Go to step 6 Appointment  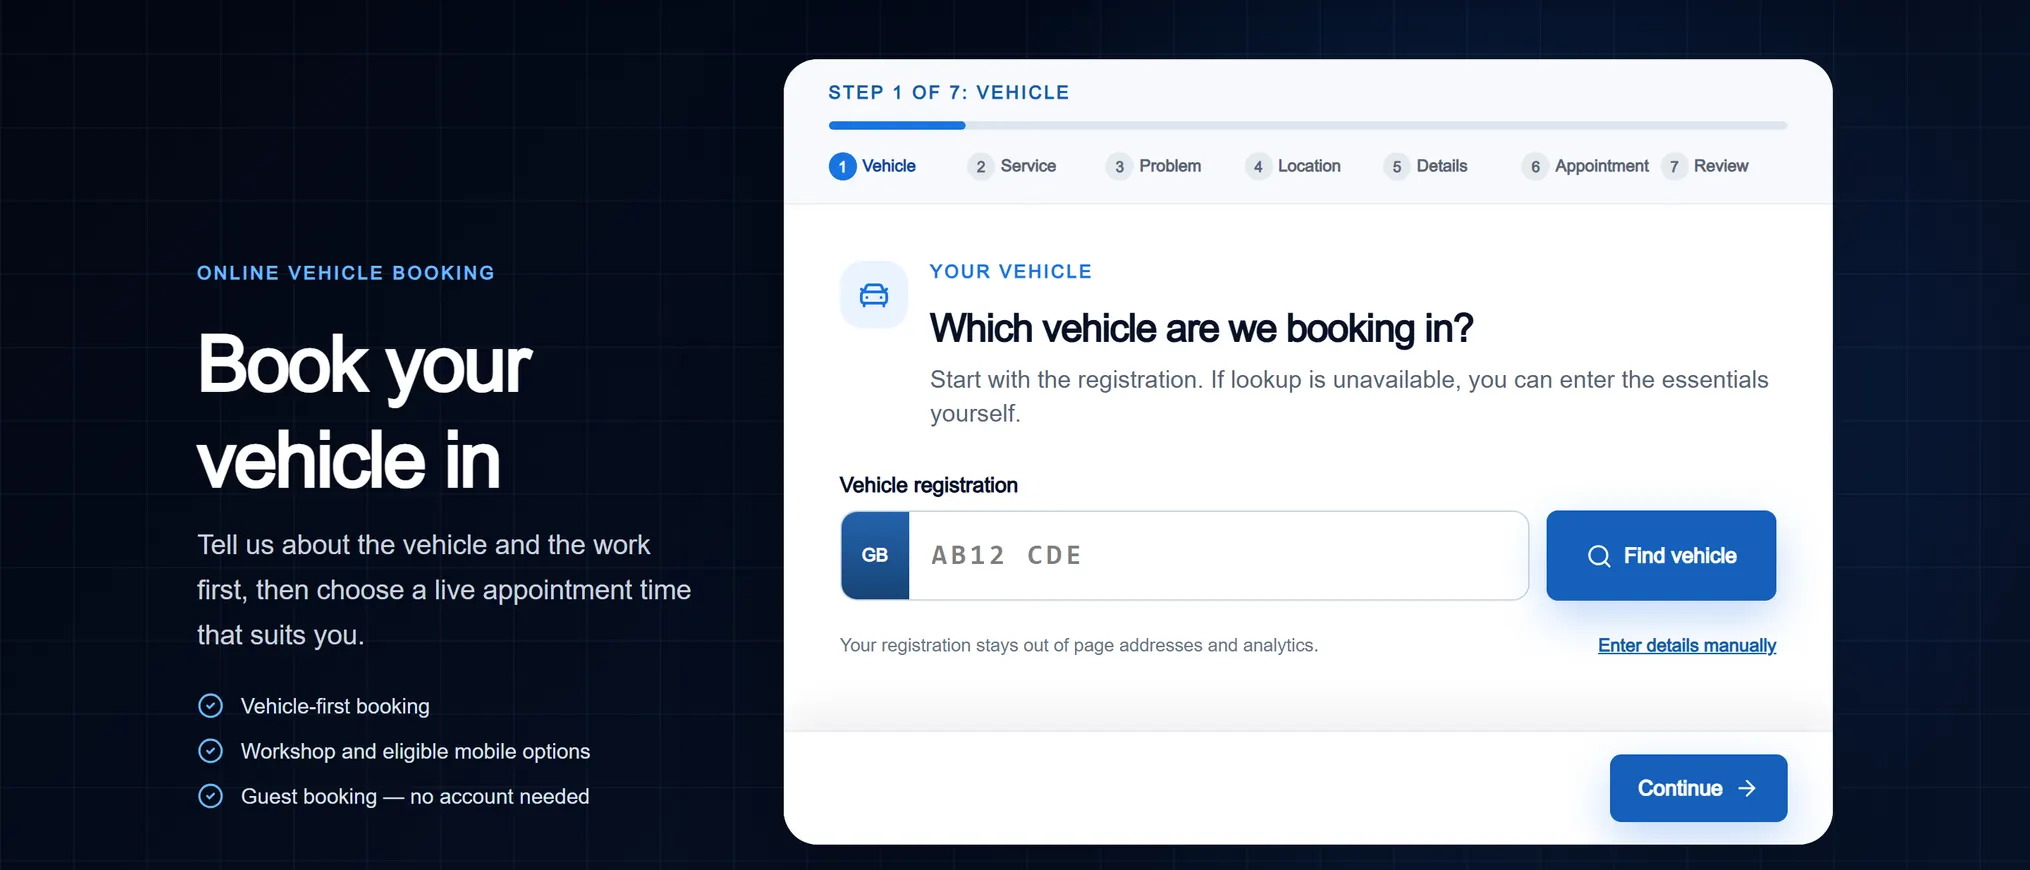(1585, 166)
